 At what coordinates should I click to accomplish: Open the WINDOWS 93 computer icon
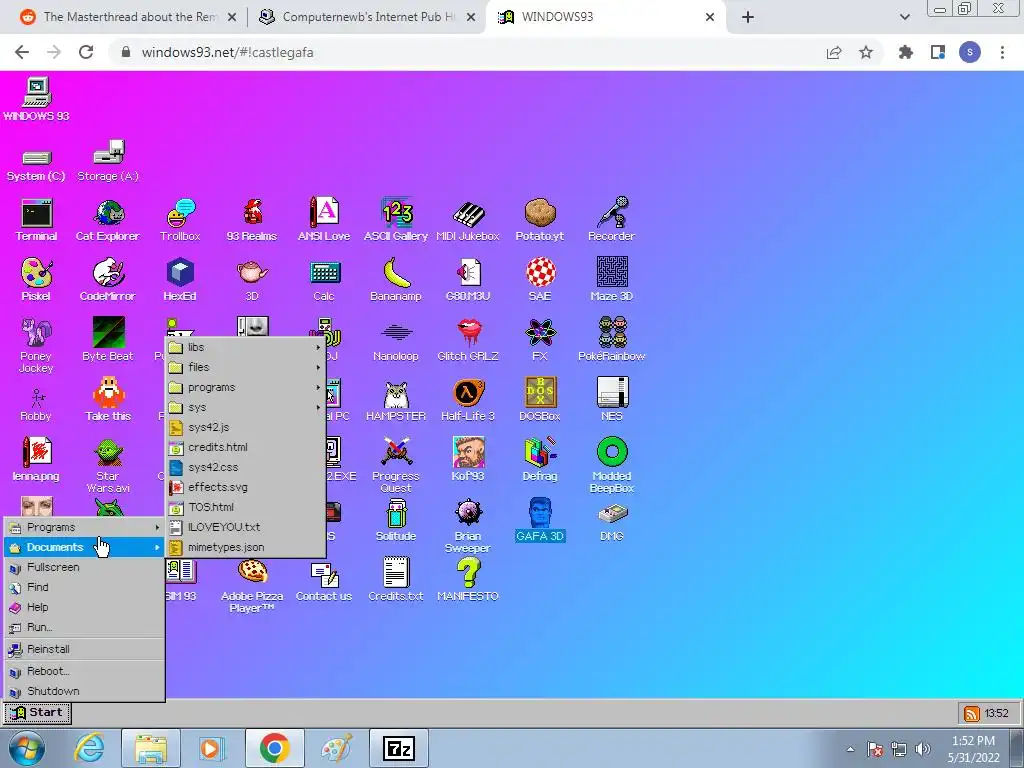tap(37, 99)
